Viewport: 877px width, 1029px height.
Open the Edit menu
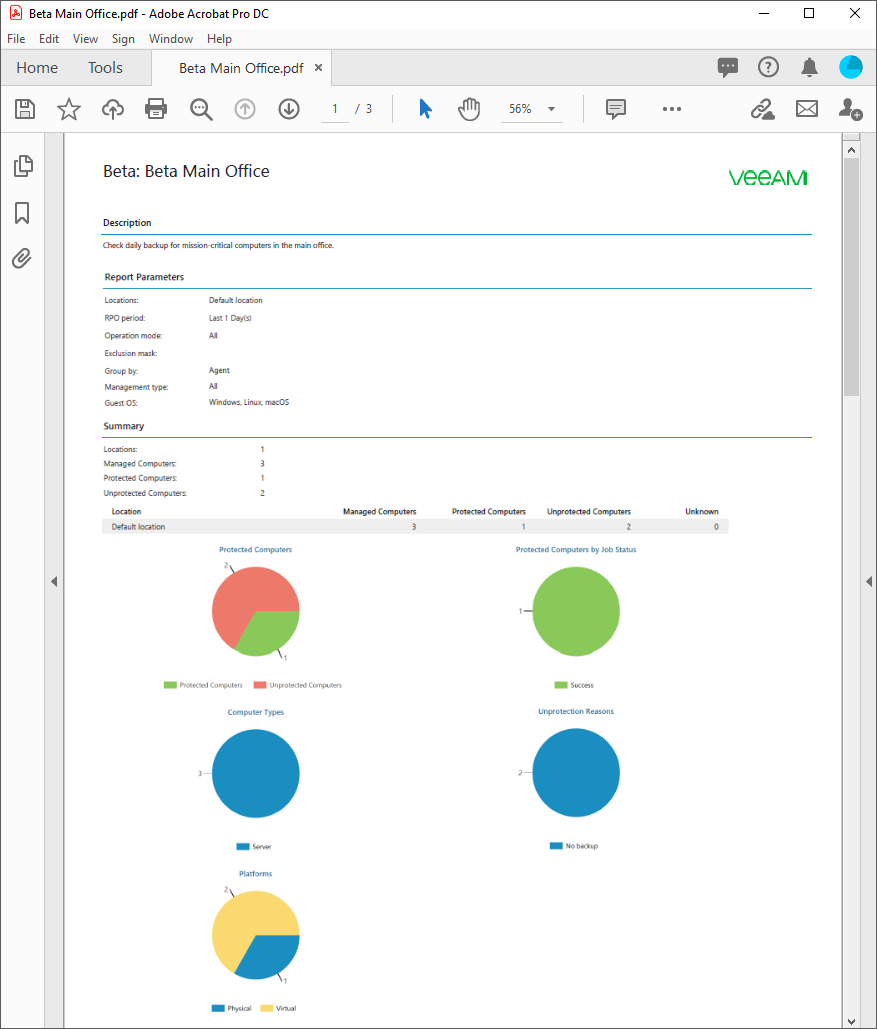[x=49, y=39]
